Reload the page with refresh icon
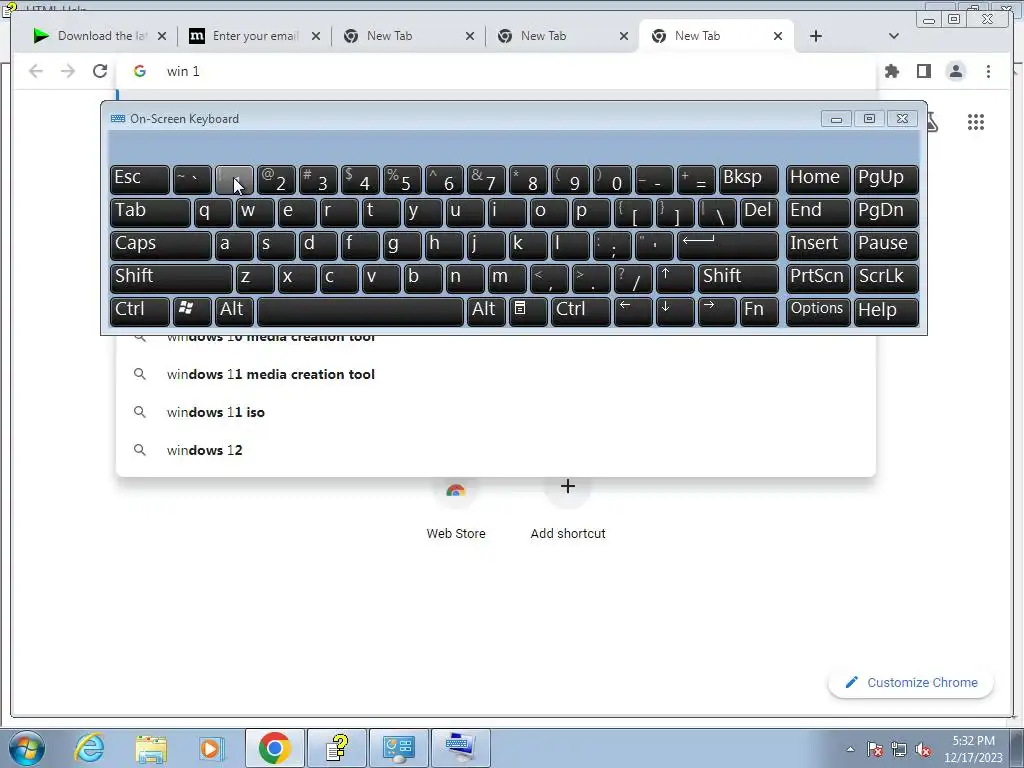 tap(99, 71)
